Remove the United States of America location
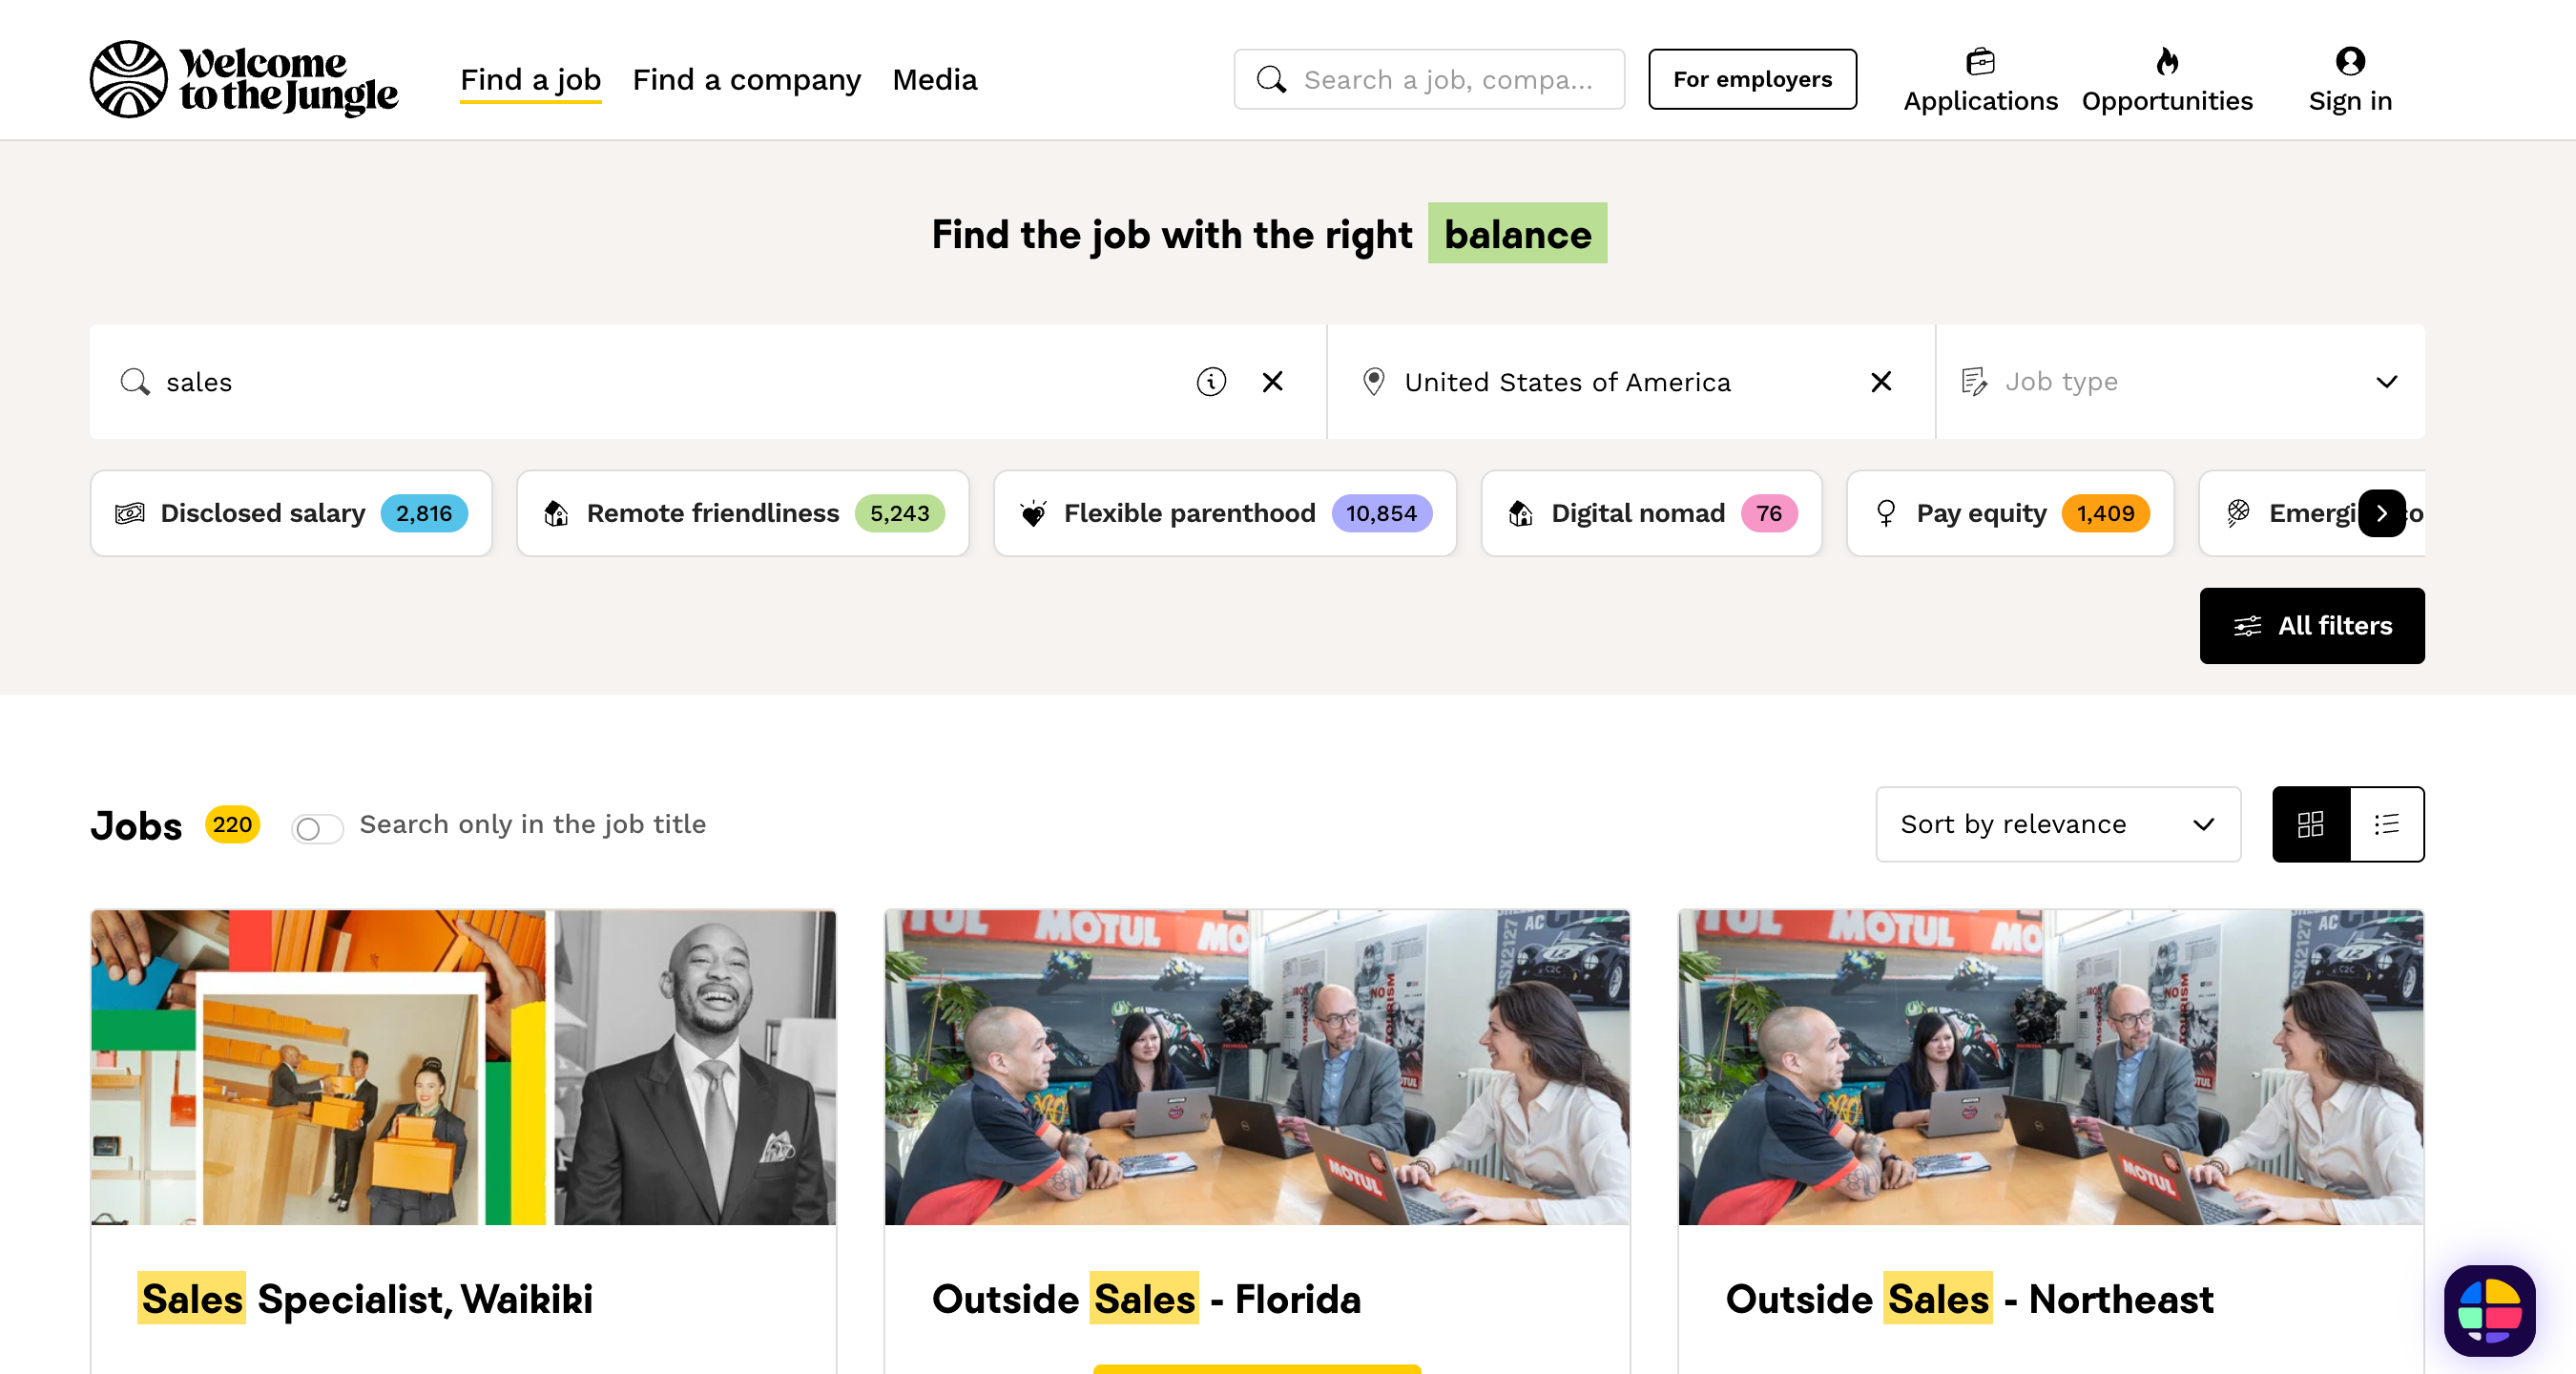 tap(1880, 381)
